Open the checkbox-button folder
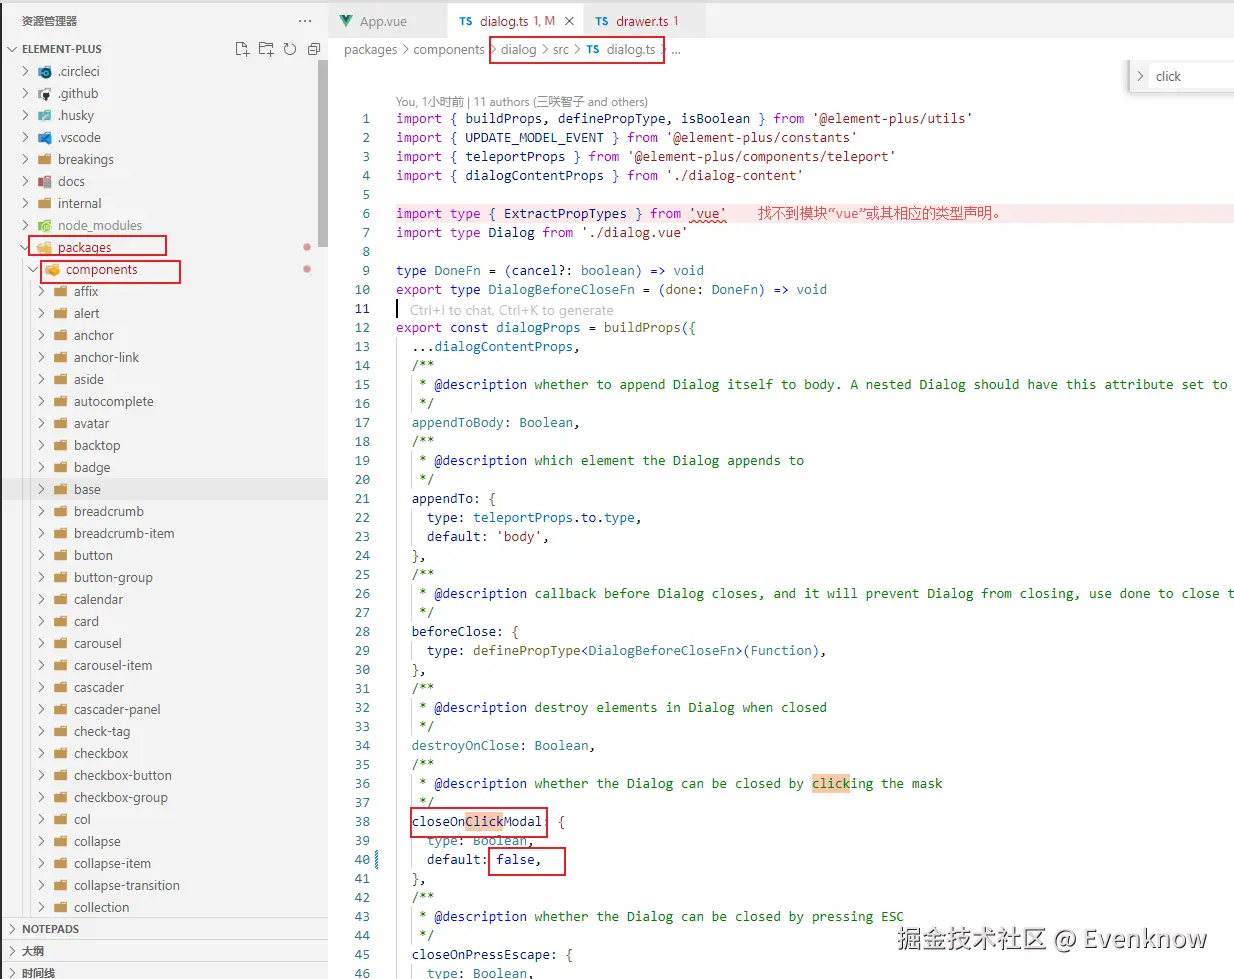 pos(164,775)
